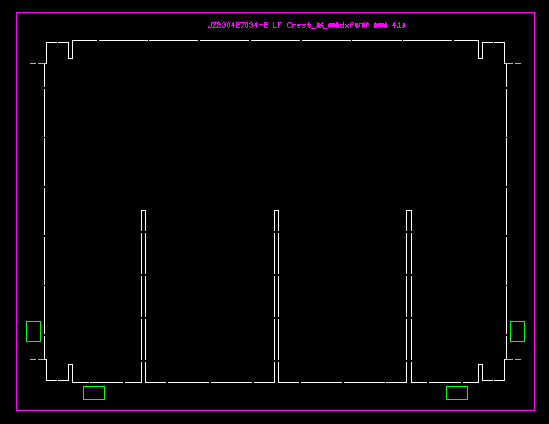Click the top-right white notch
Image resolution: width=549 pixels, height=424 pixels.
480,50
